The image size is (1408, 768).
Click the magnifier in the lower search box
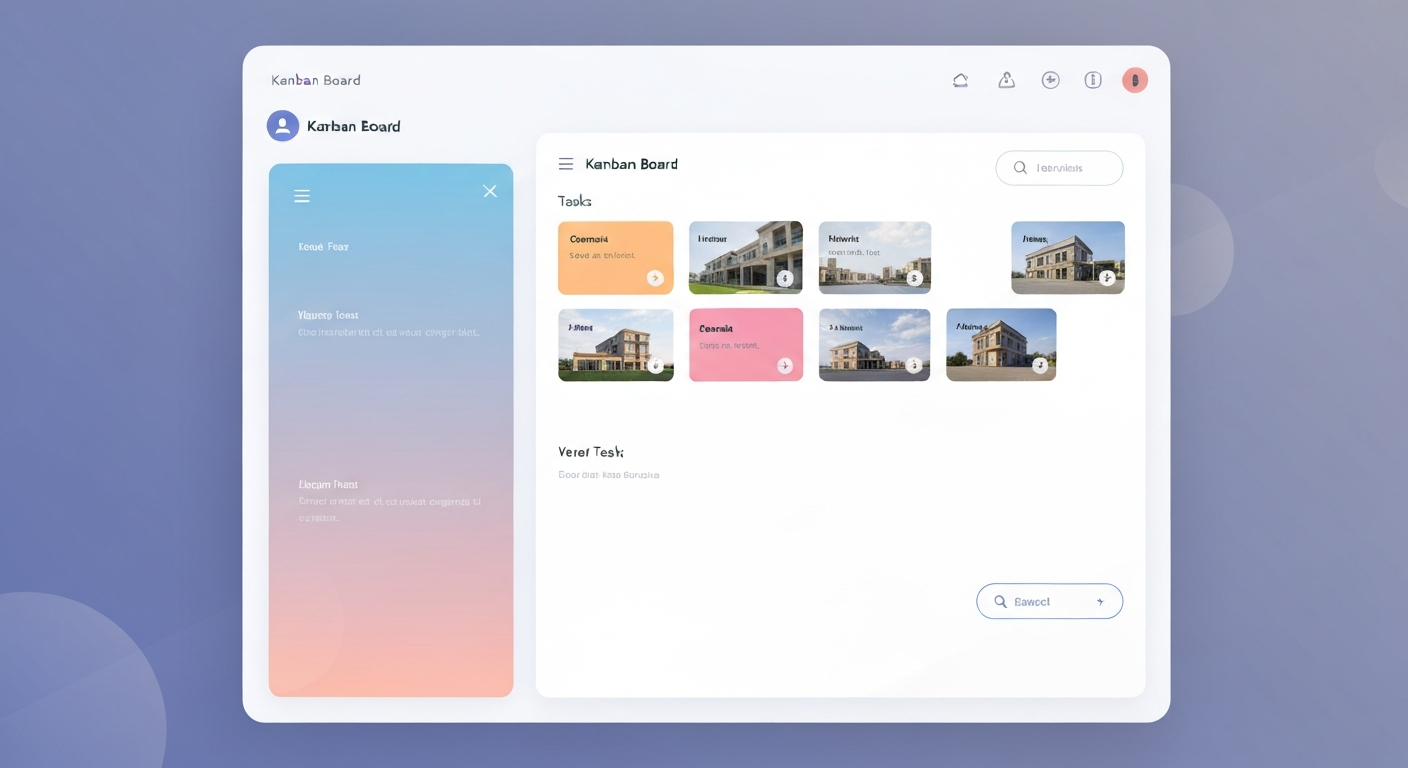tap(1000, 602)
